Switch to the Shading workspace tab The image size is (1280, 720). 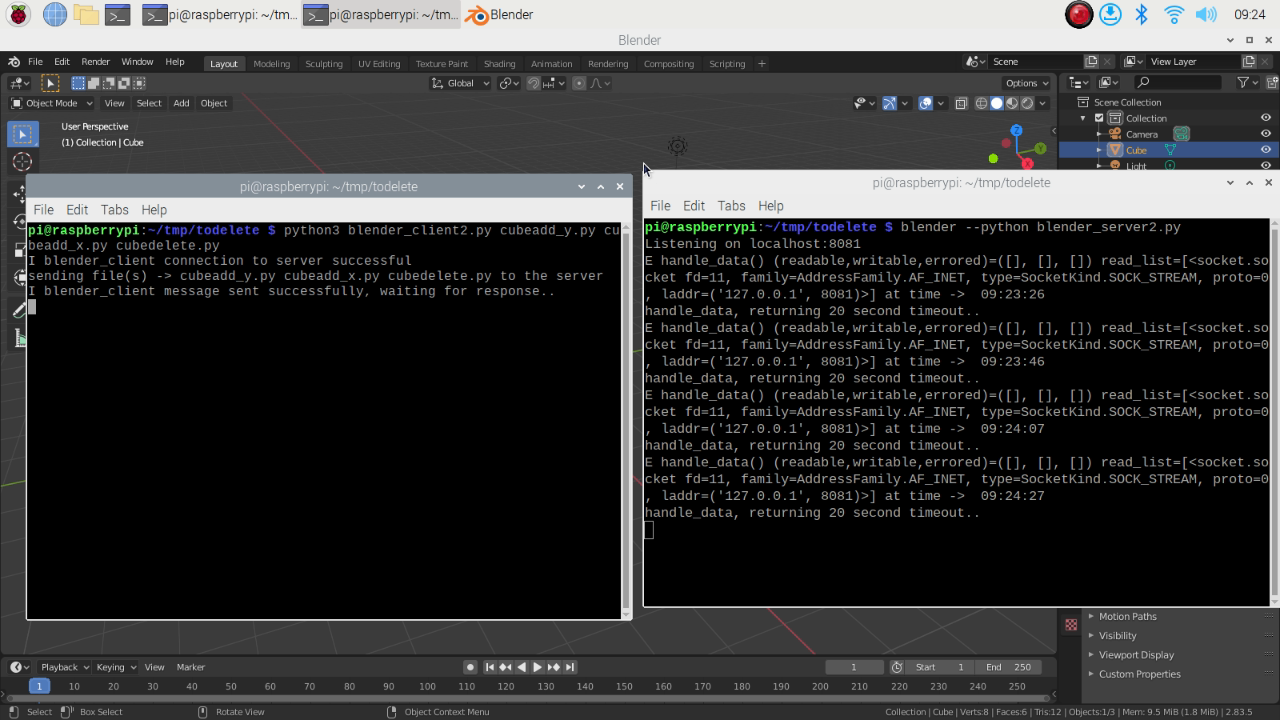pos(499,63)
